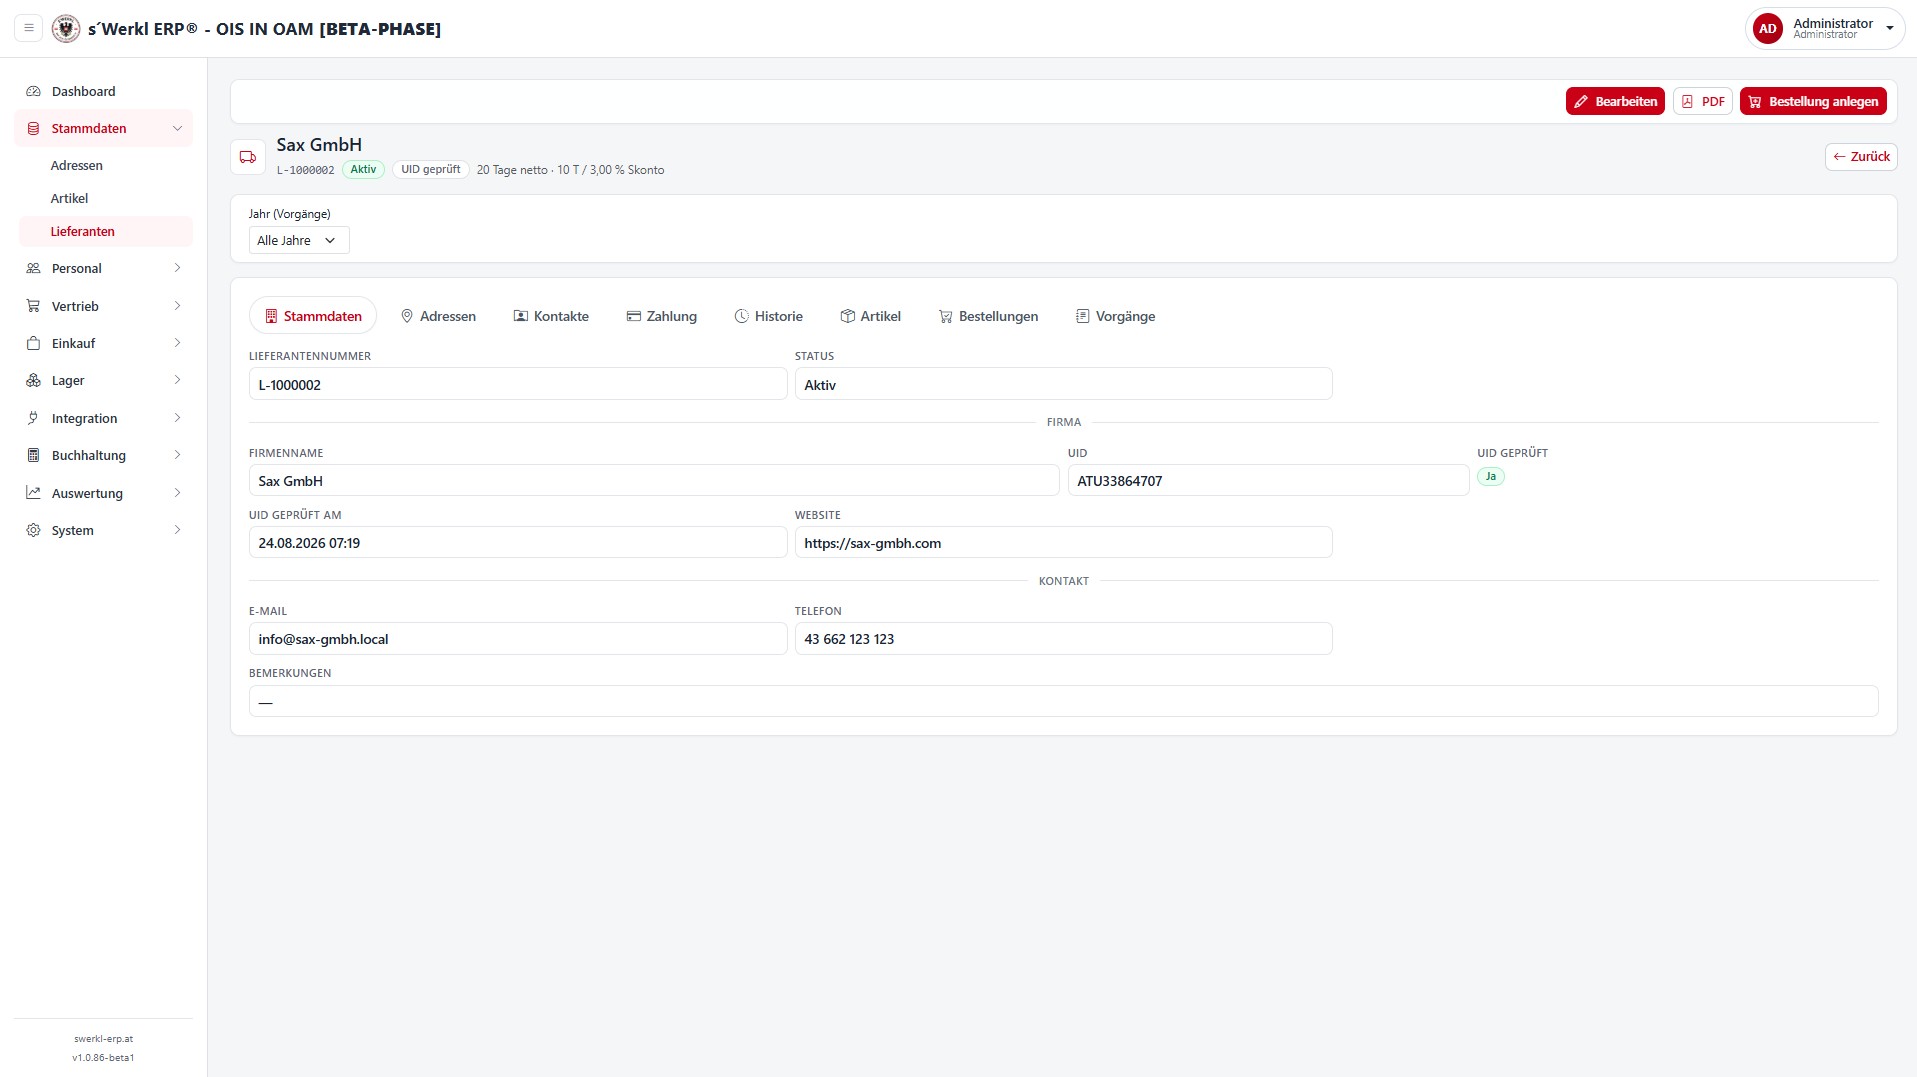
Task: Click the Lager boxes icon
Action: coord(33,380)
